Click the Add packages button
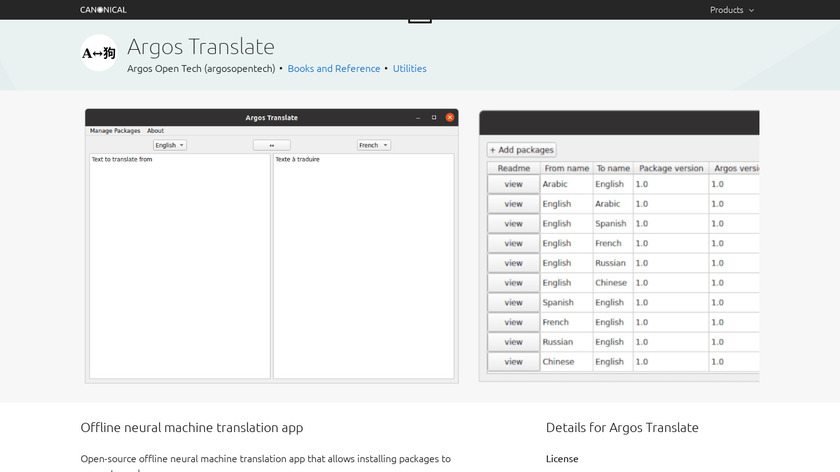This screenshot has height=472, width=840. (x=521, y=150)
